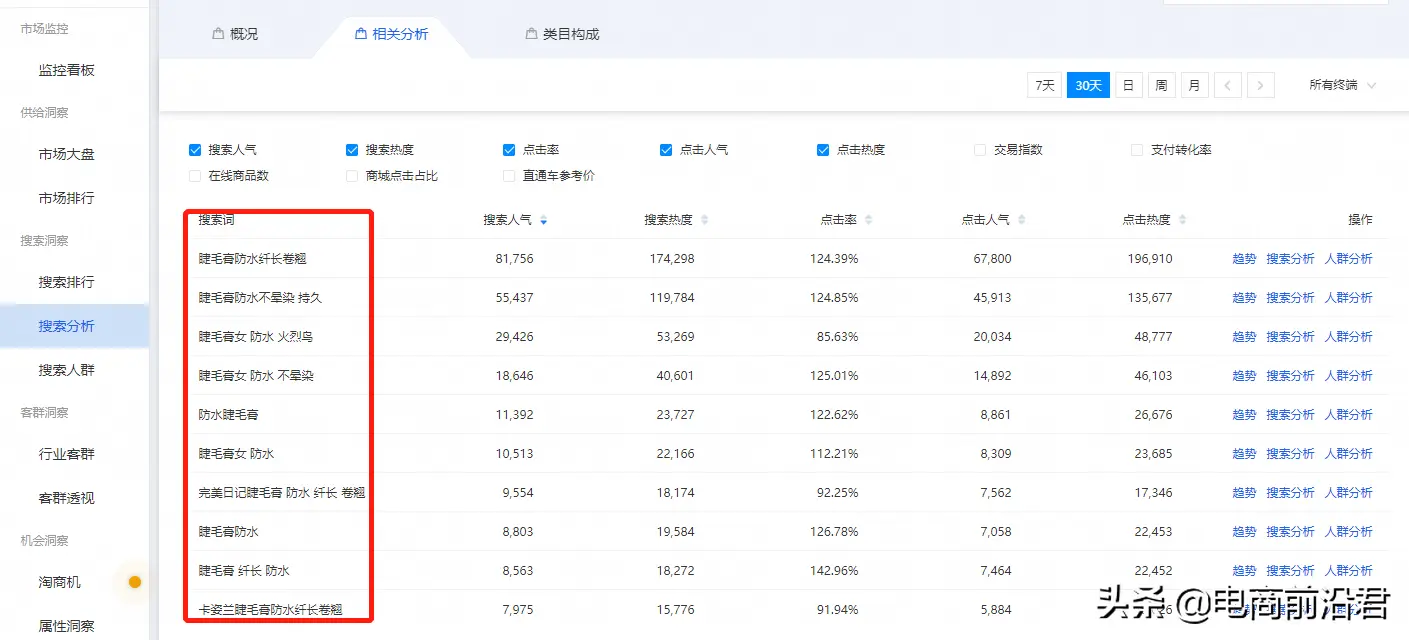Open 搜索分析 for 睫毛膏 纤长 防水
The width and height of the screenshot is (1409, 640).
pos(1290,571)
